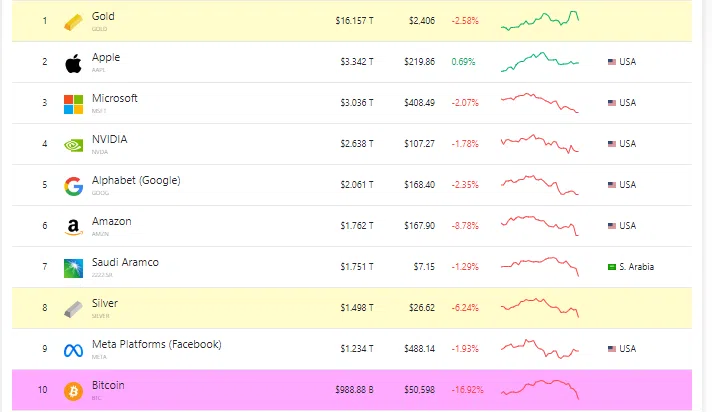Open the Alphabet (Google) company link
Image resolution: width=712 pixels, height=412 pixels.
point(136,180)
